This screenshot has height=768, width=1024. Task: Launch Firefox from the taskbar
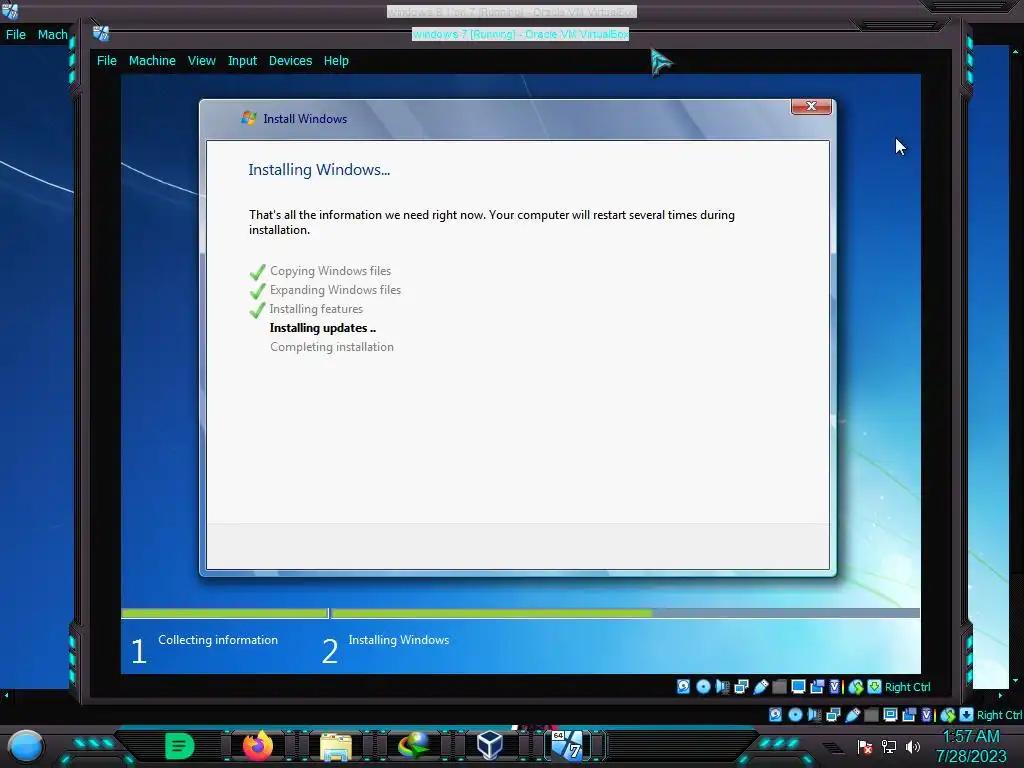click(x=257, y=746)
